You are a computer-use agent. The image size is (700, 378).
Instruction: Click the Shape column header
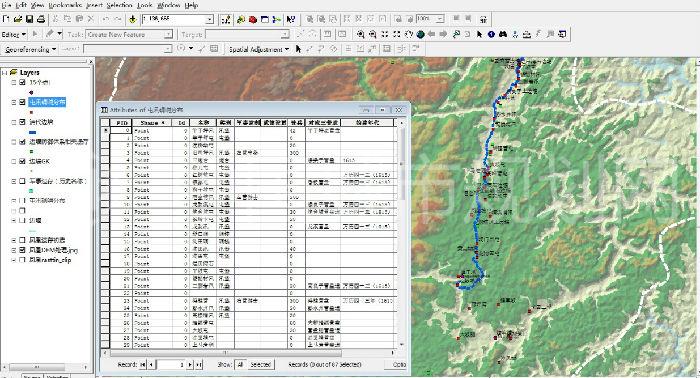point(151,122)
